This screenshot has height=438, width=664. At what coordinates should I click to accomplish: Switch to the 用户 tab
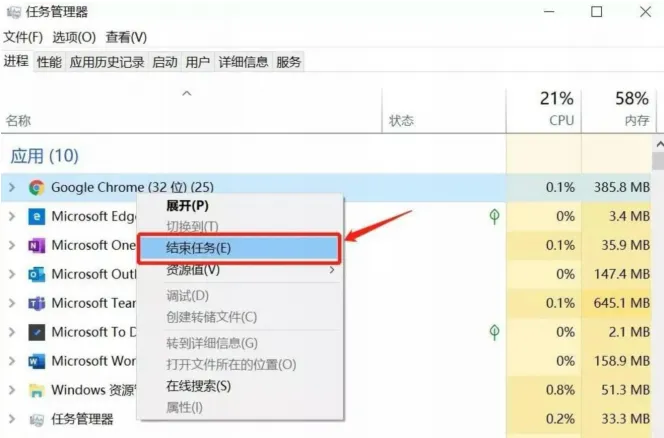198,62
